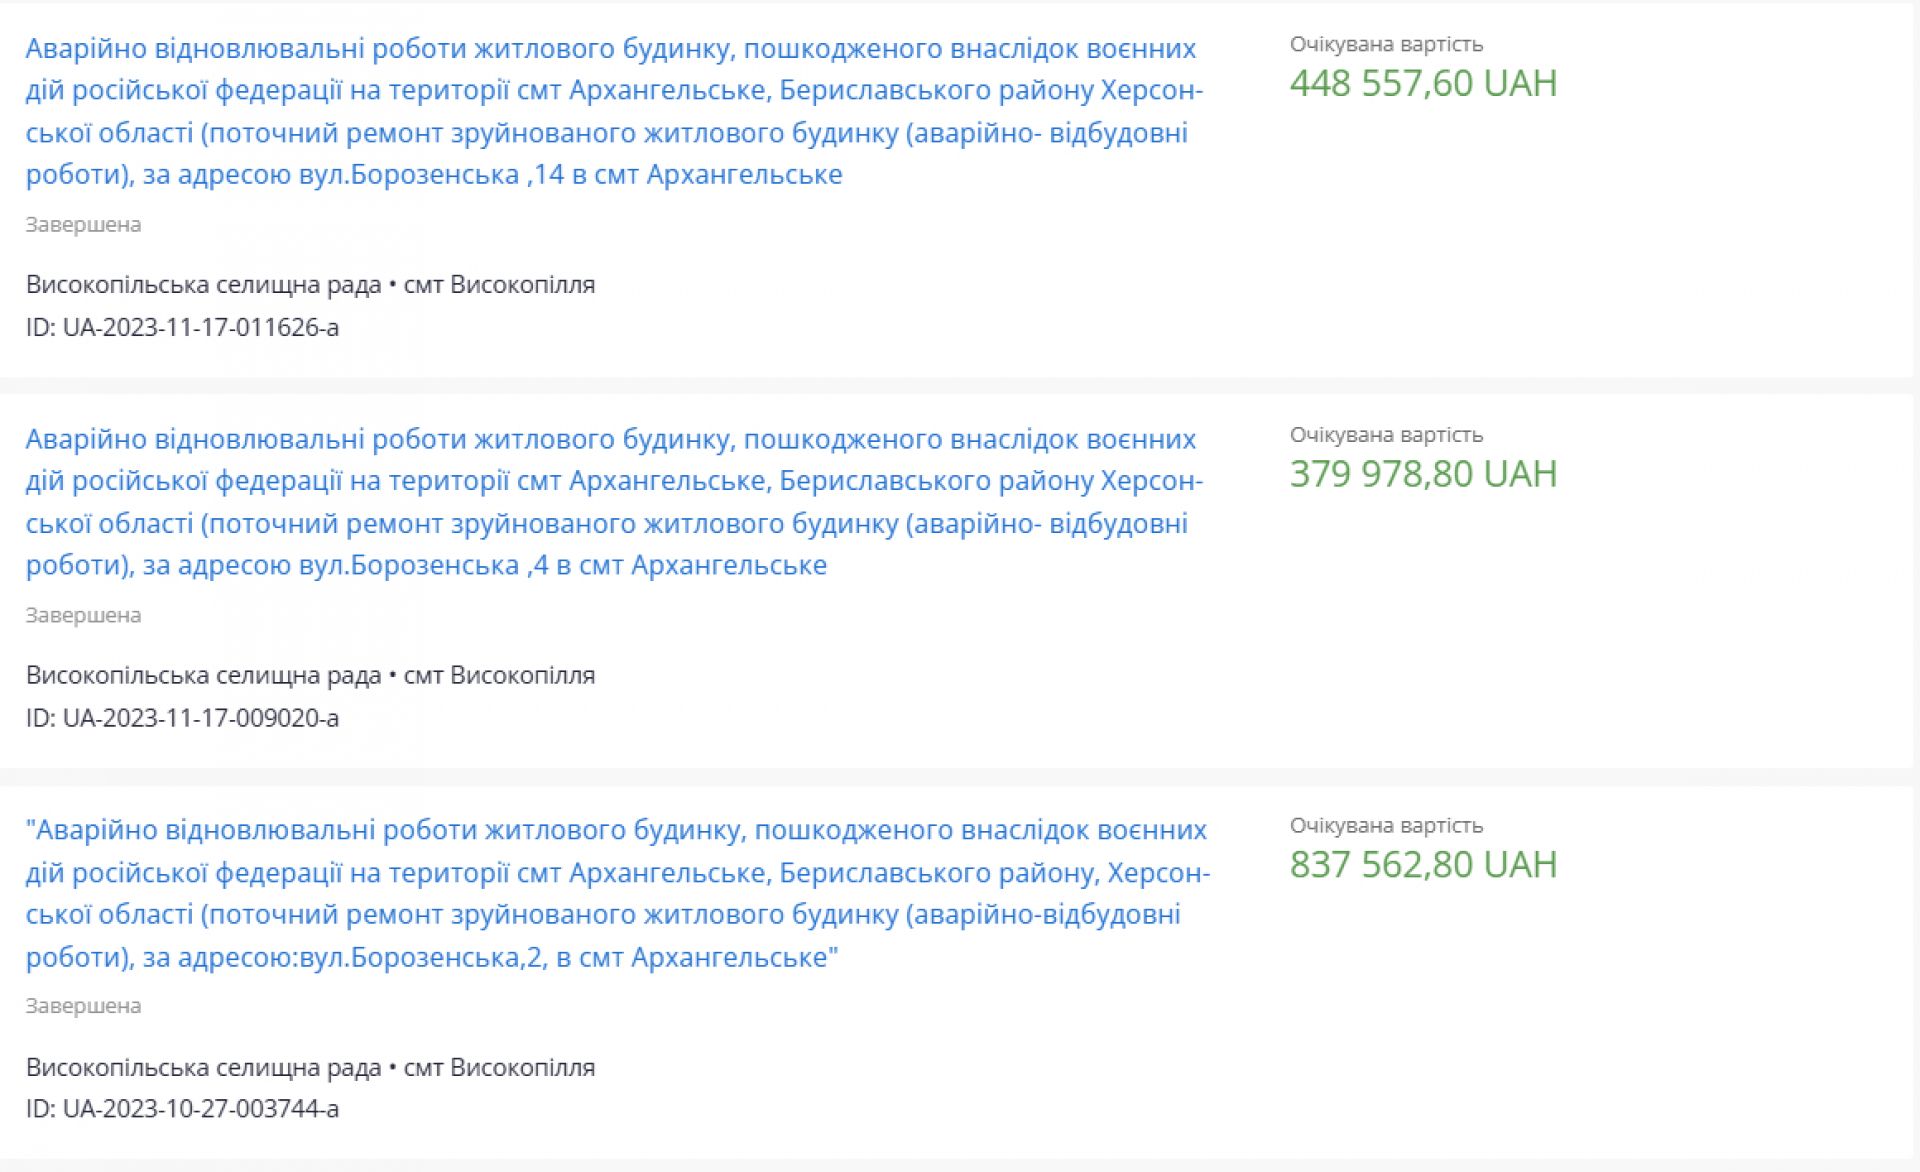Image resolution: width=1920 pixels, height=1172 pixels.
Task: Click the 448 557,60 UAH amount
Action: [x=1422, y=83]
